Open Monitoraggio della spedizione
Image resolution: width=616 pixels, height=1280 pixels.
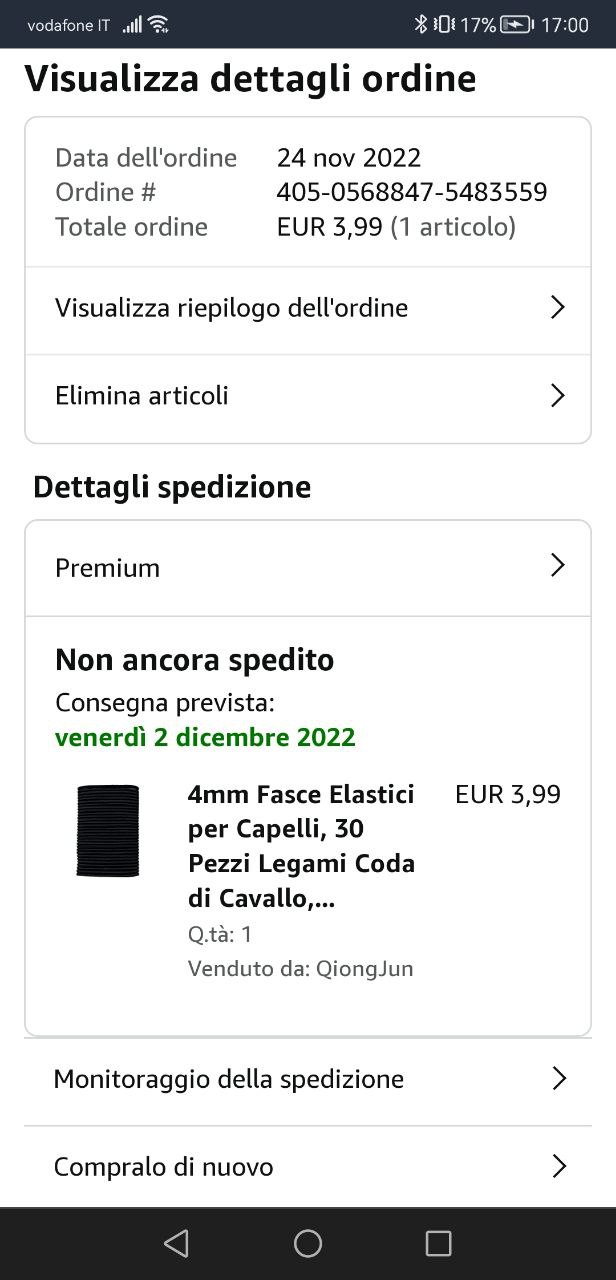[229, 1080]
